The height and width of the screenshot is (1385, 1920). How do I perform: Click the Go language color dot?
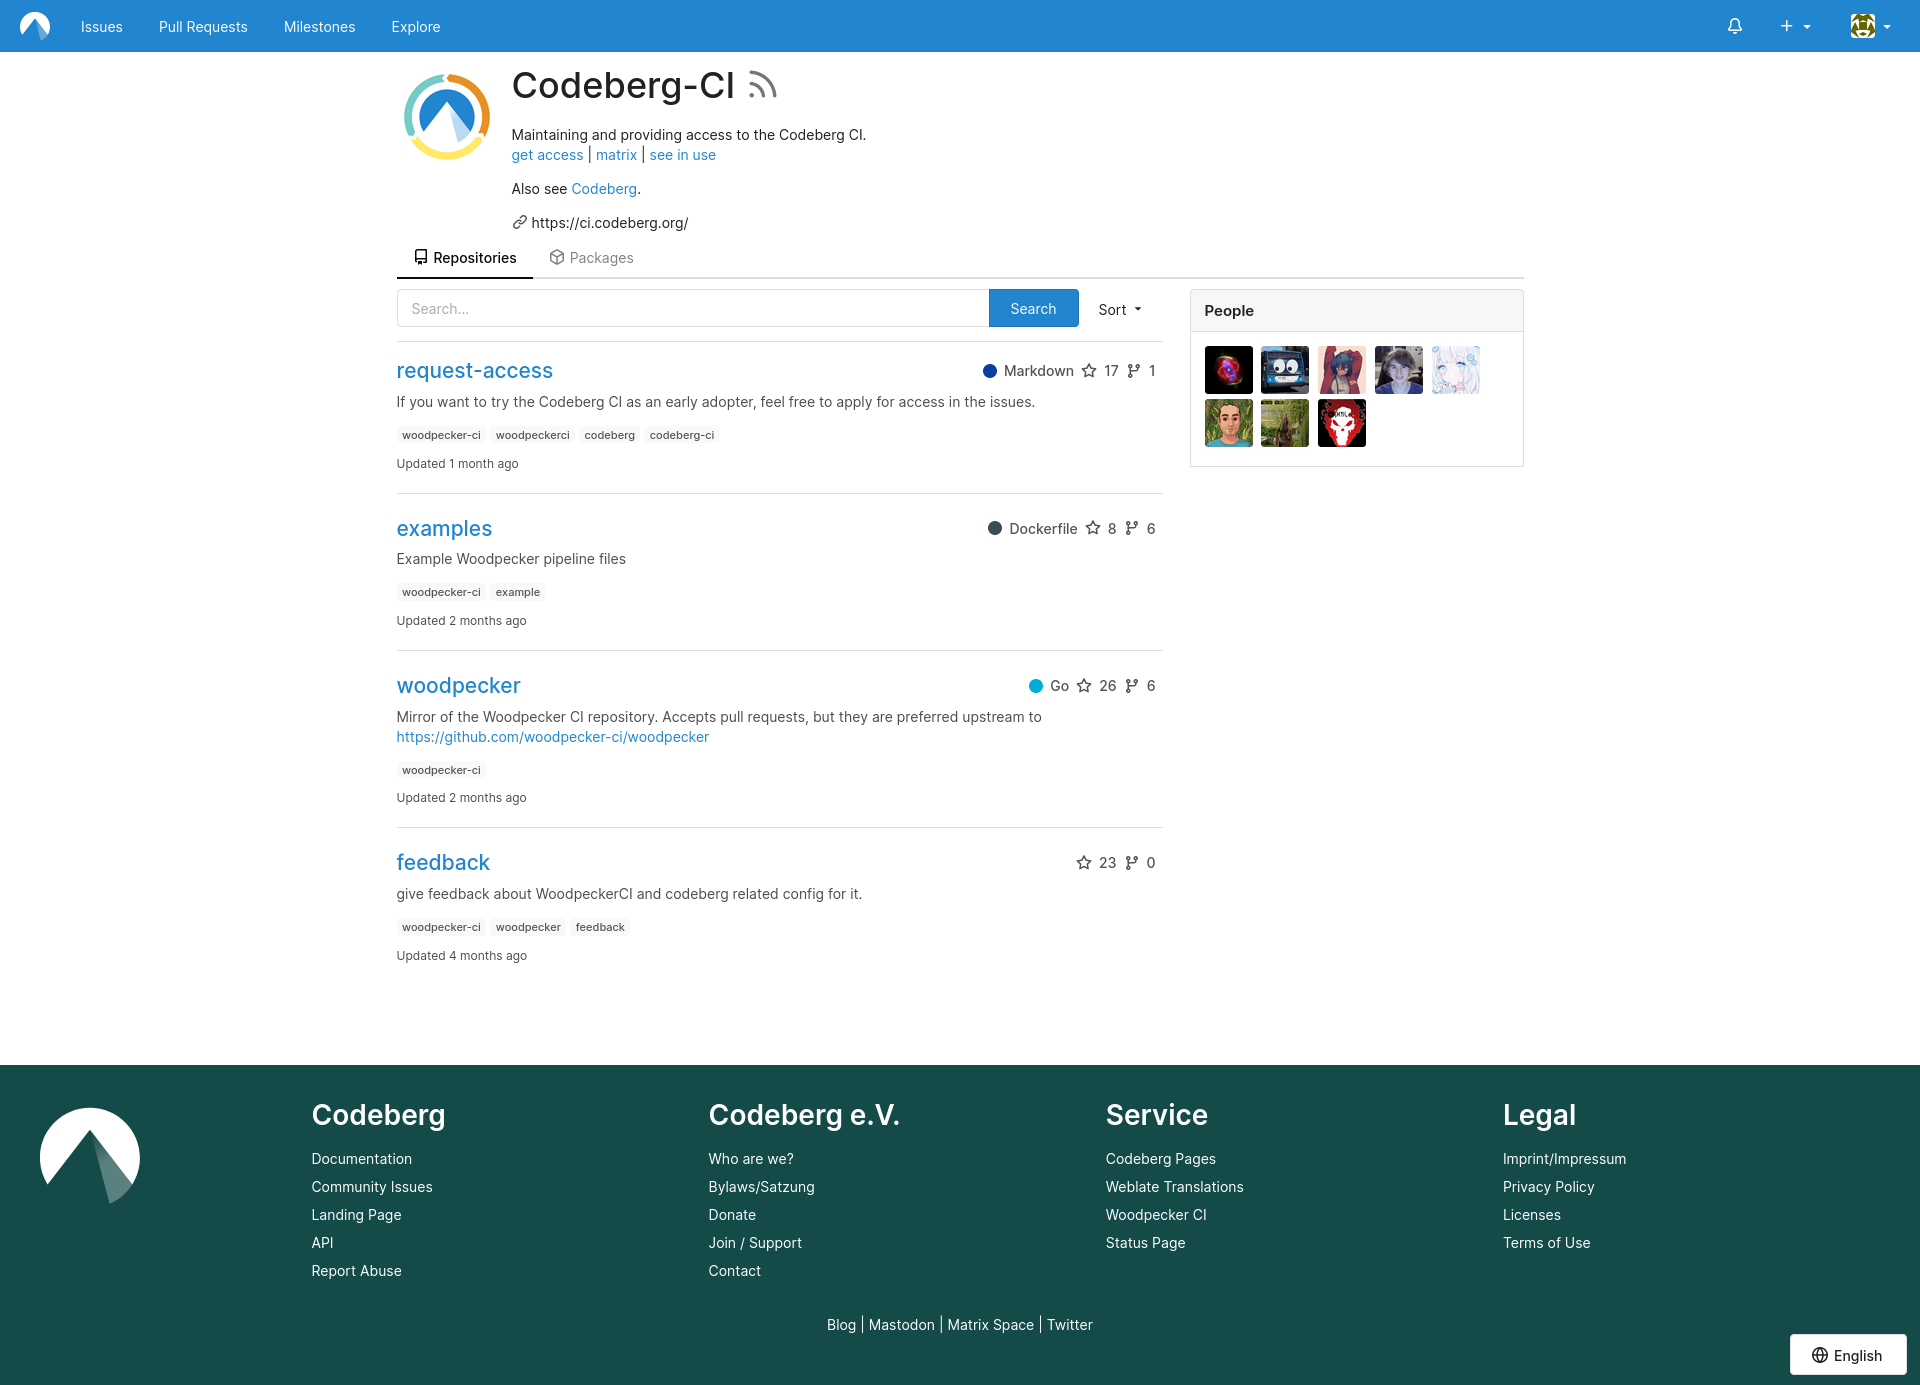(x=1036, y=686)
